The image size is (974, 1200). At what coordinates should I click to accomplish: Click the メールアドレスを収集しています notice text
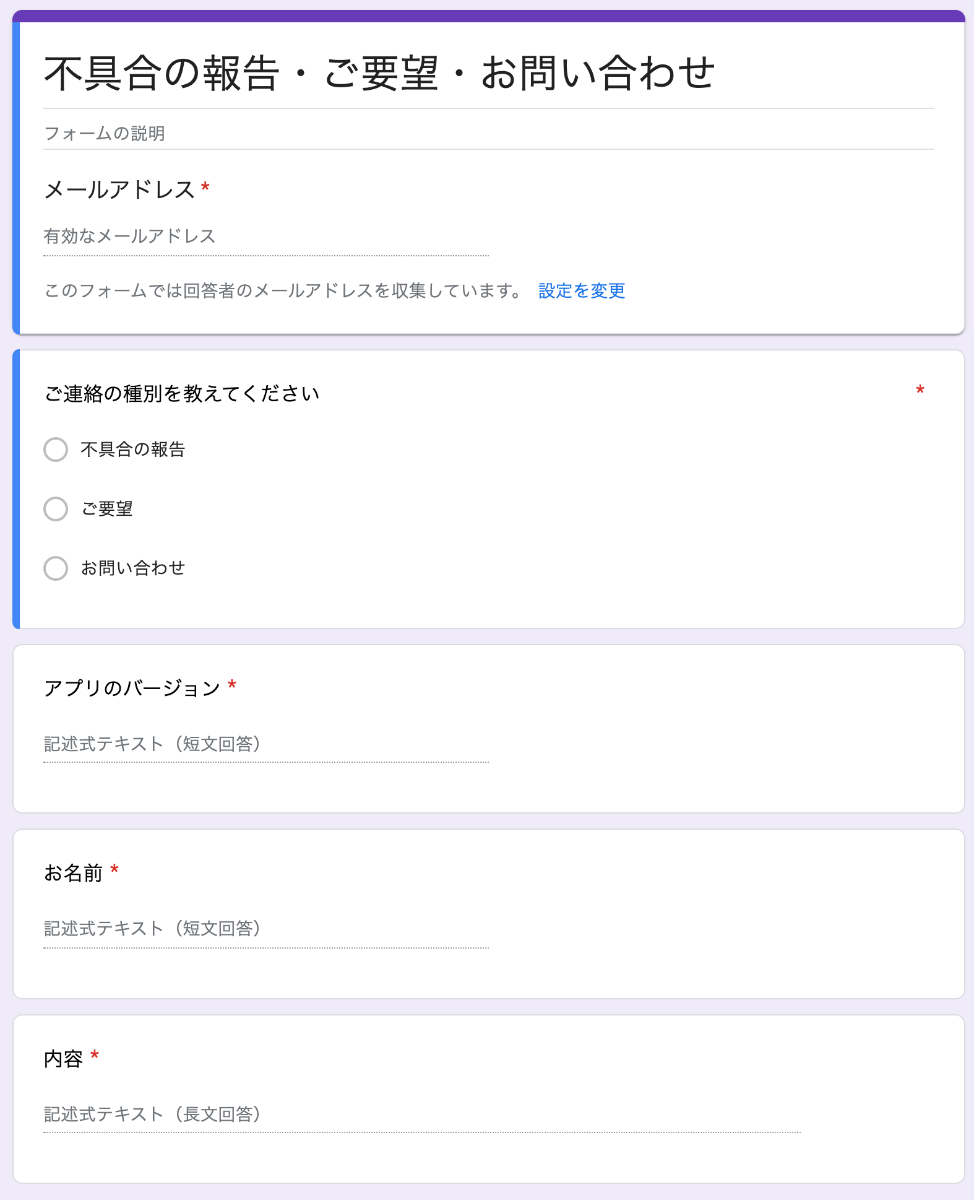[x=283, y=291]
